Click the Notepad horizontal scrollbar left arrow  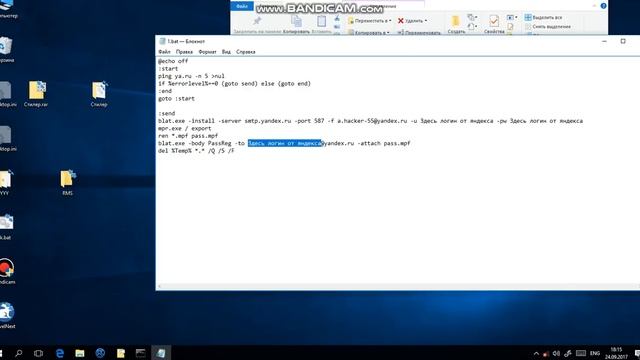tap(159, 287)
